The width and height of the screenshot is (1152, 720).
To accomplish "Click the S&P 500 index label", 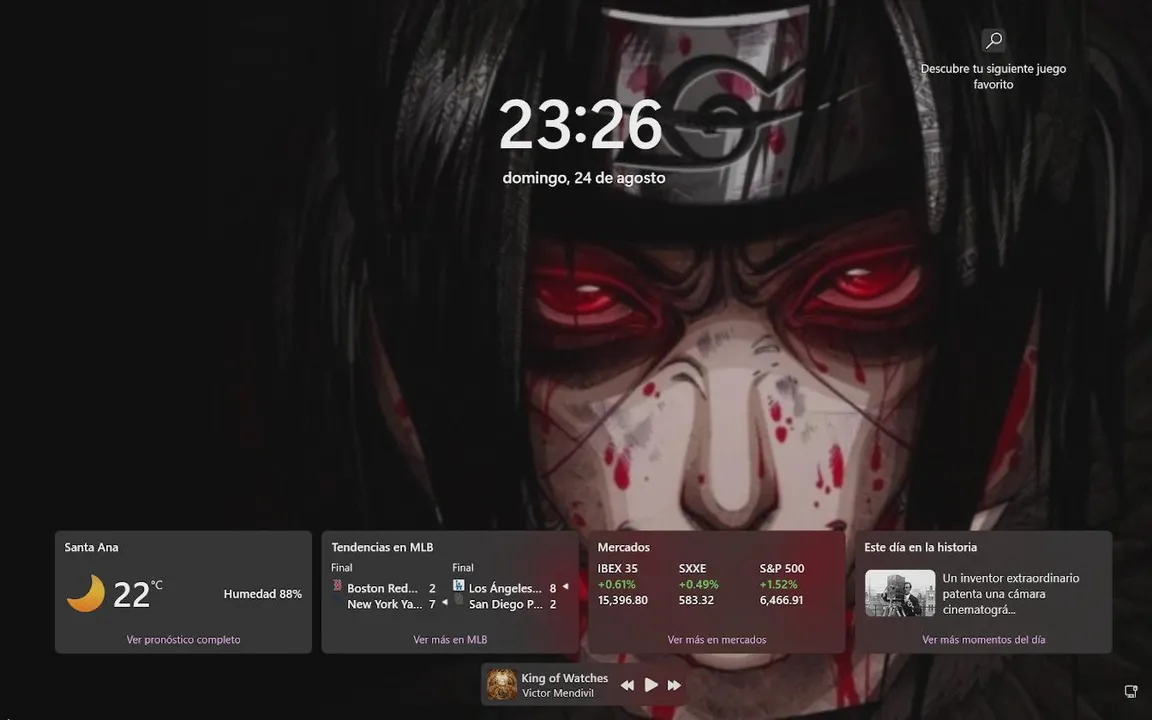I will 782,568.
